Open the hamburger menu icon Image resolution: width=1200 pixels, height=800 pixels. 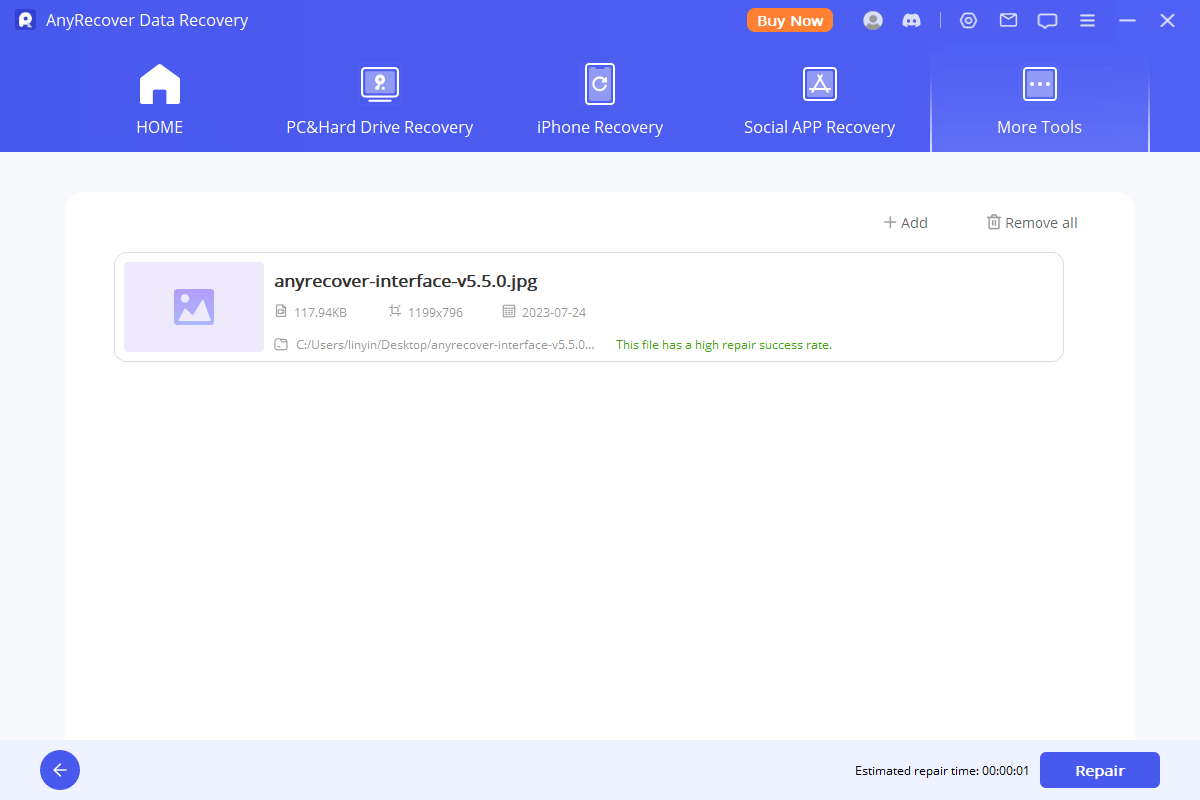coord(1087,20)
